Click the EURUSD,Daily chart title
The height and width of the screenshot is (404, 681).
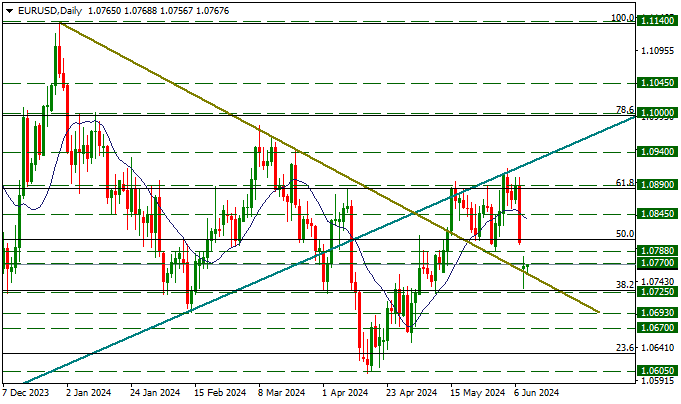click(x=50, y=11)
